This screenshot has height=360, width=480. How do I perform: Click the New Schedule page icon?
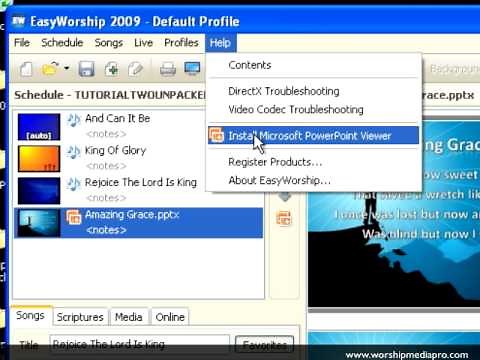click(x=26, y=70)
